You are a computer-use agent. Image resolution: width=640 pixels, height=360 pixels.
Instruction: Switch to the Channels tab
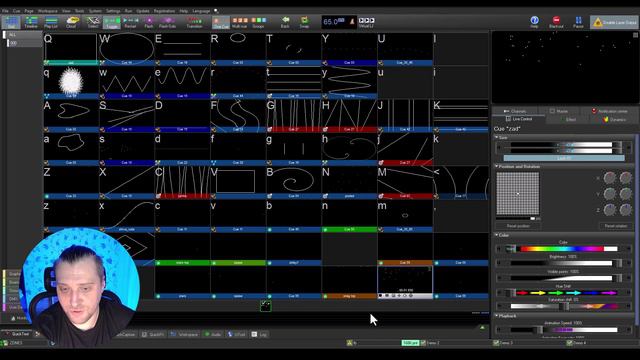click(x=515, y=111)
